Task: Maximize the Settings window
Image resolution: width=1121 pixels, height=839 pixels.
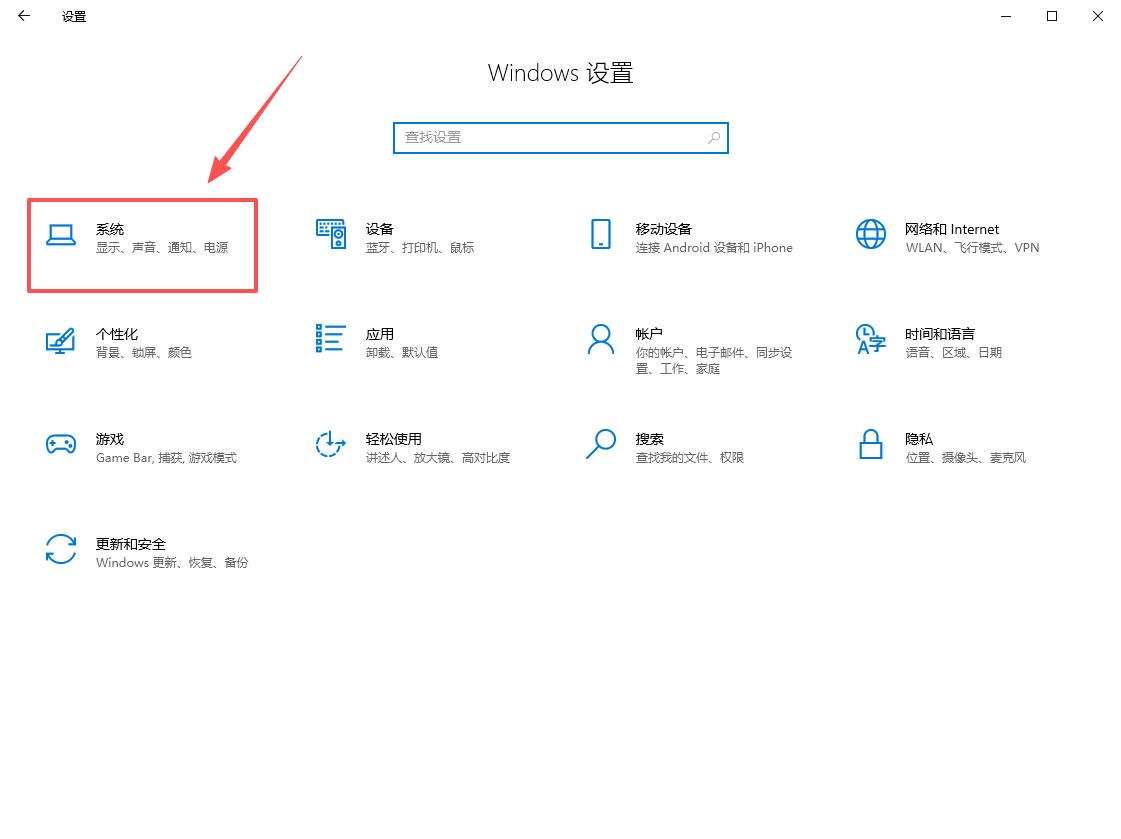Action: coord(1052,16)
